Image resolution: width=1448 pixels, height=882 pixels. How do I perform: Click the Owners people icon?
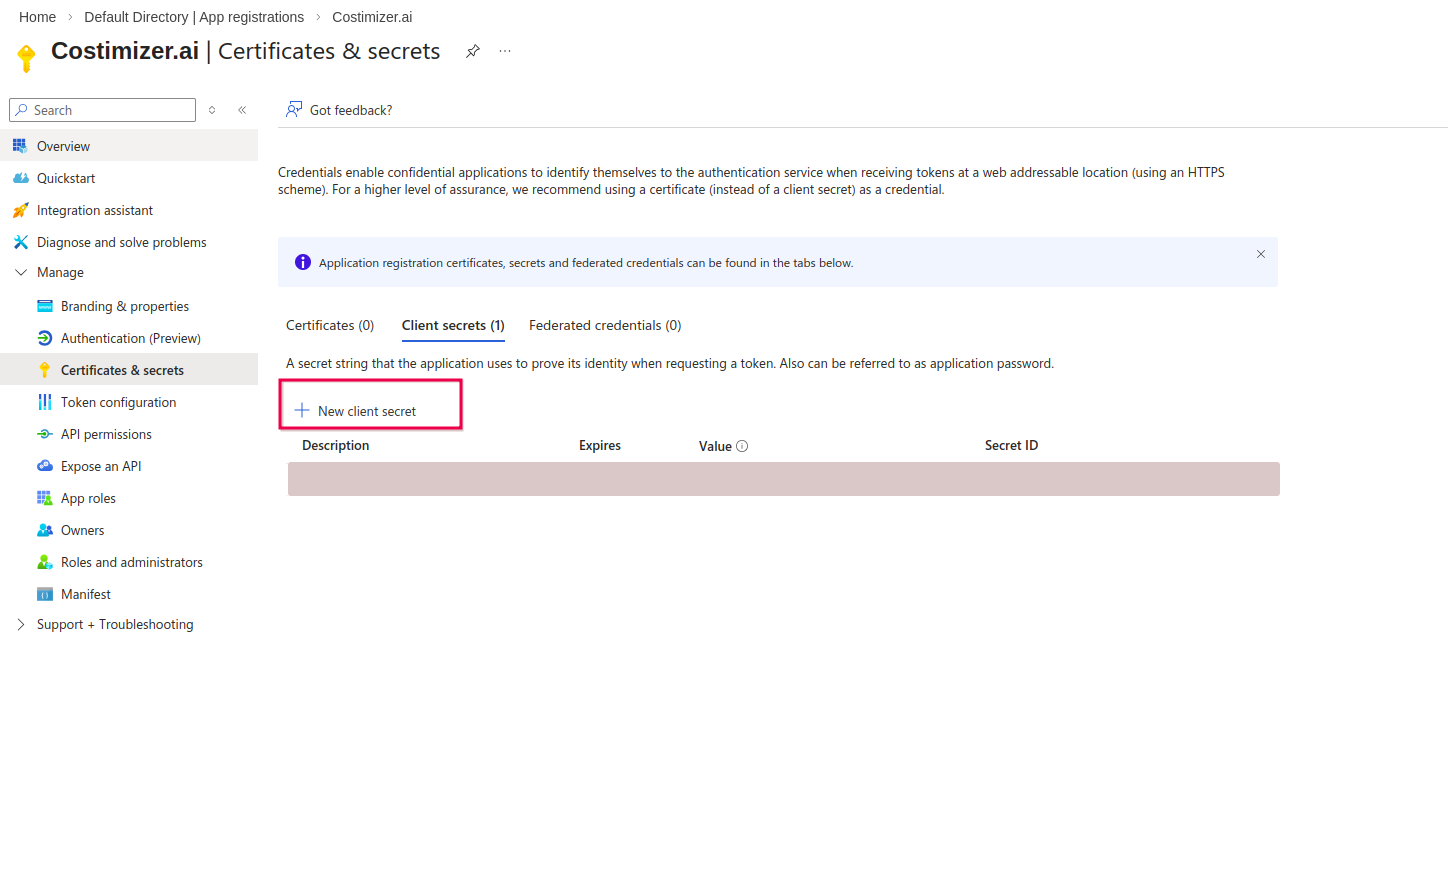pos(45,530)
